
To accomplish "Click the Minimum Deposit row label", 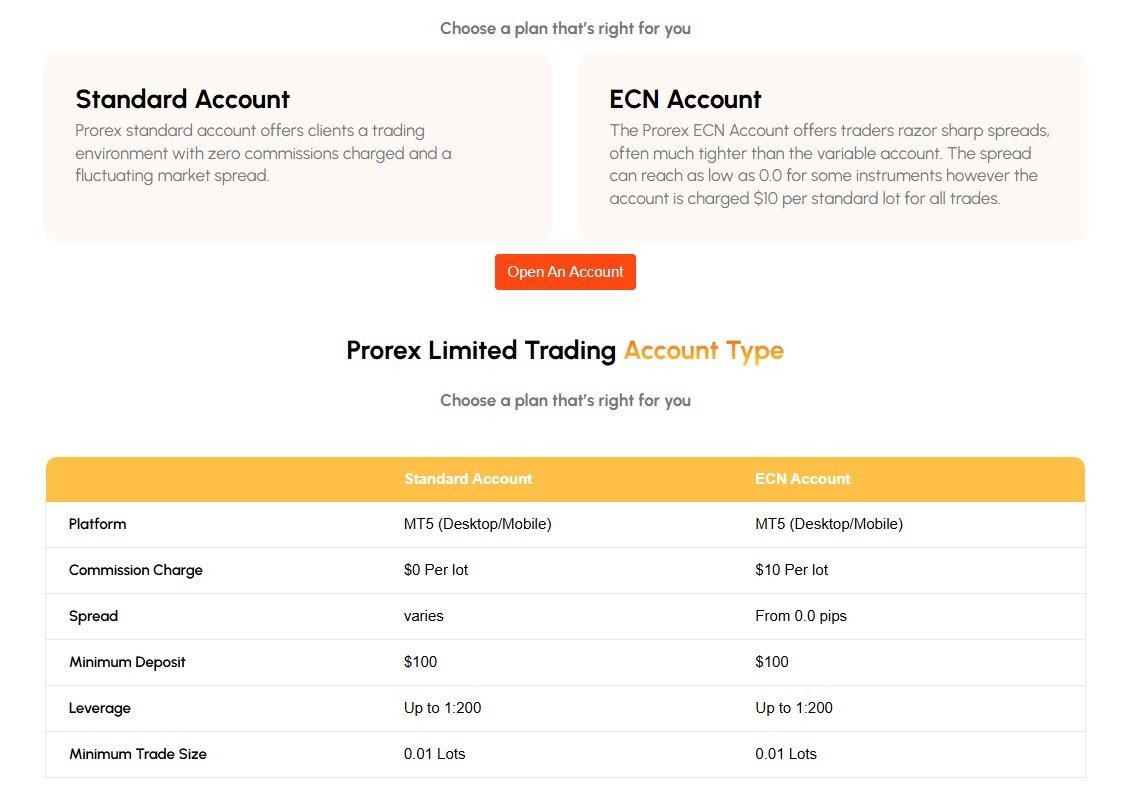I will (x=127, y=662).
